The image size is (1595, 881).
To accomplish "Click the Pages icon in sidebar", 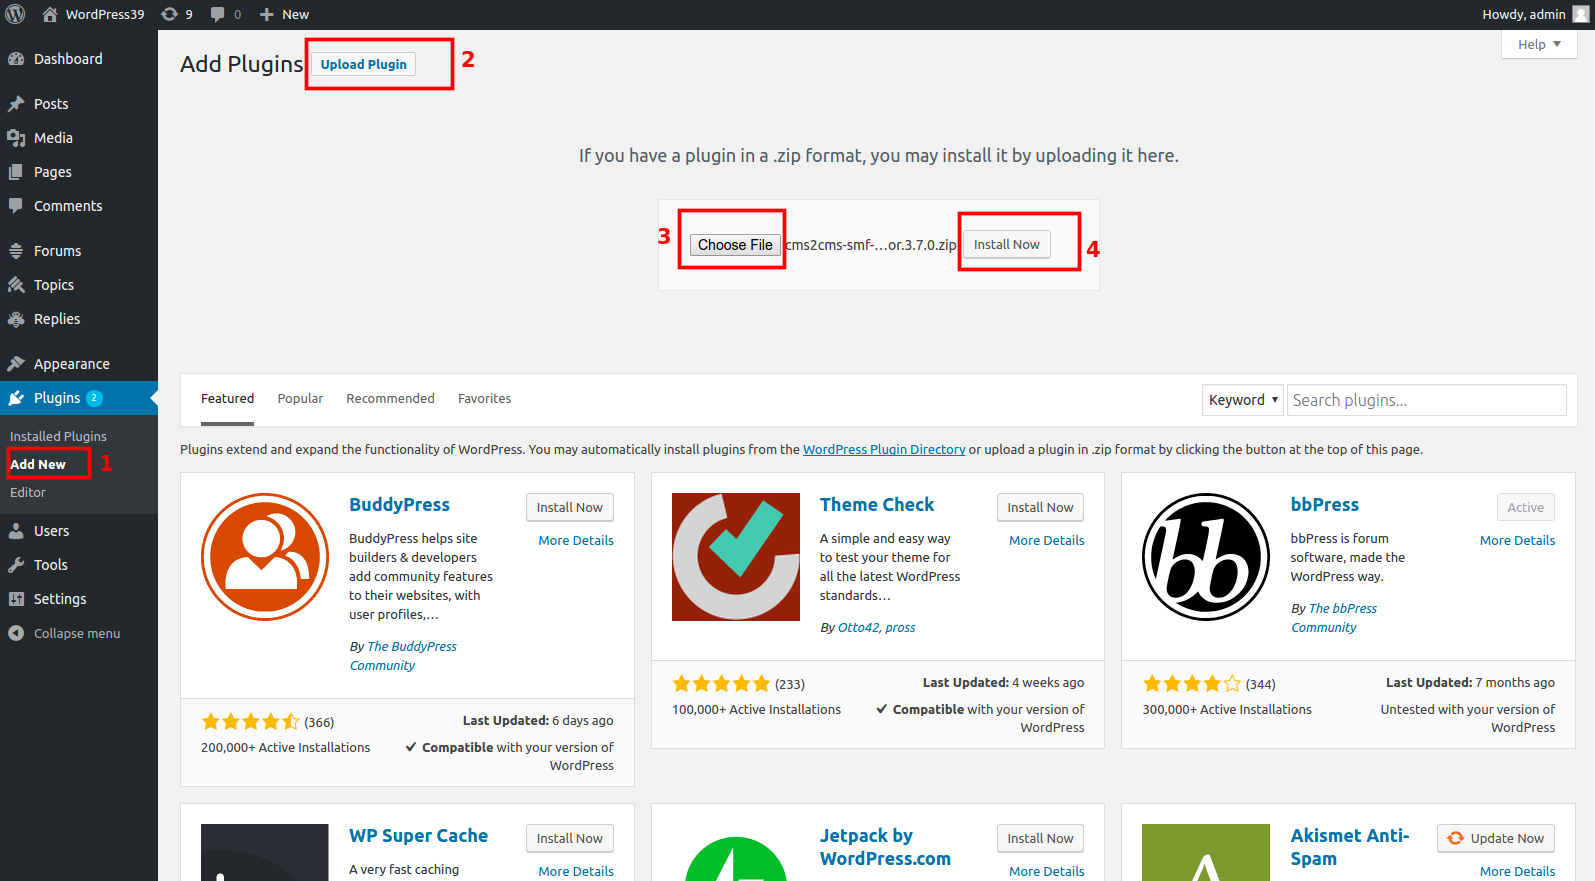I will click(16, 172).
